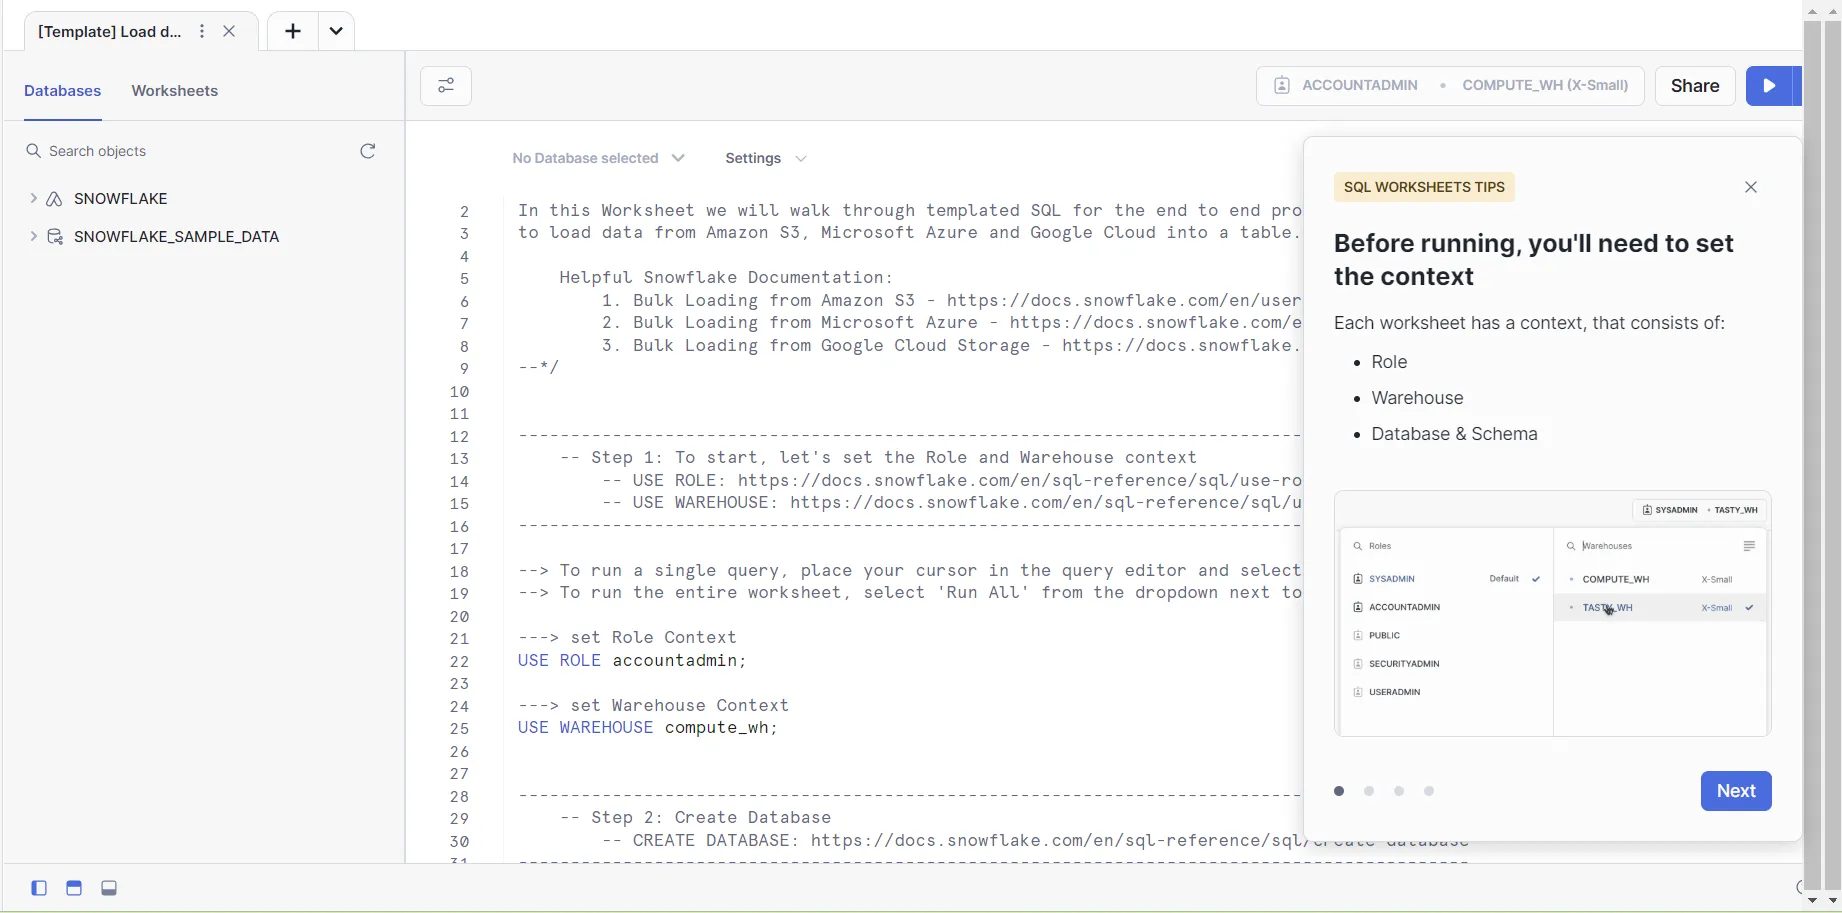Click the Bulk Loading from Amazon S3 line
The height and width of the screenshot is (913, 1842).
click(x=950, y=301)
